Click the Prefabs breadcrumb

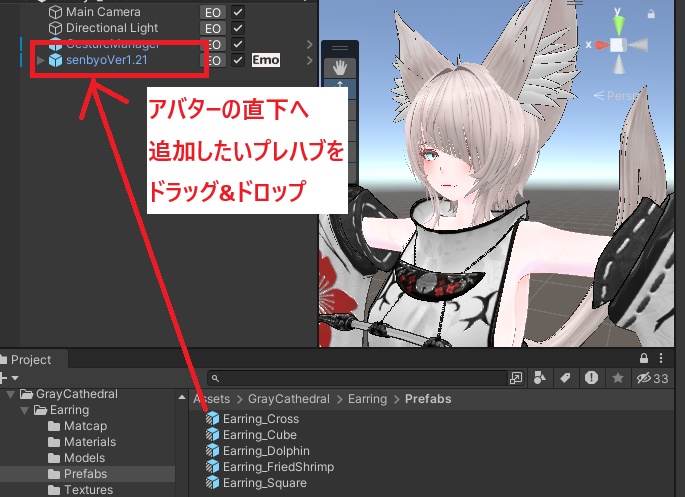[428, 399]
